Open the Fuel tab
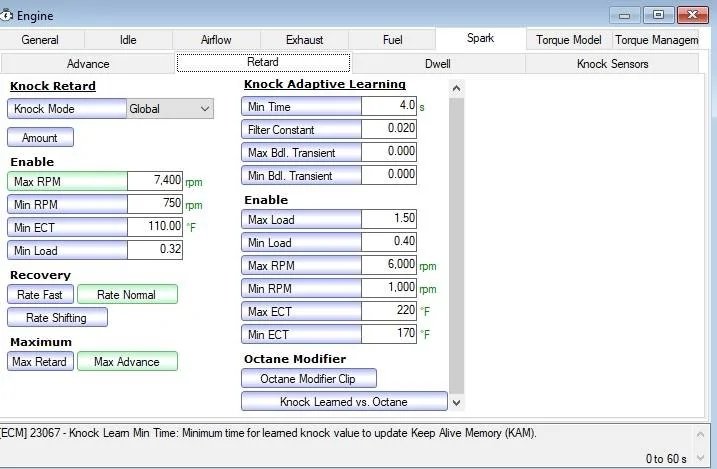 [x=392, y=40]
